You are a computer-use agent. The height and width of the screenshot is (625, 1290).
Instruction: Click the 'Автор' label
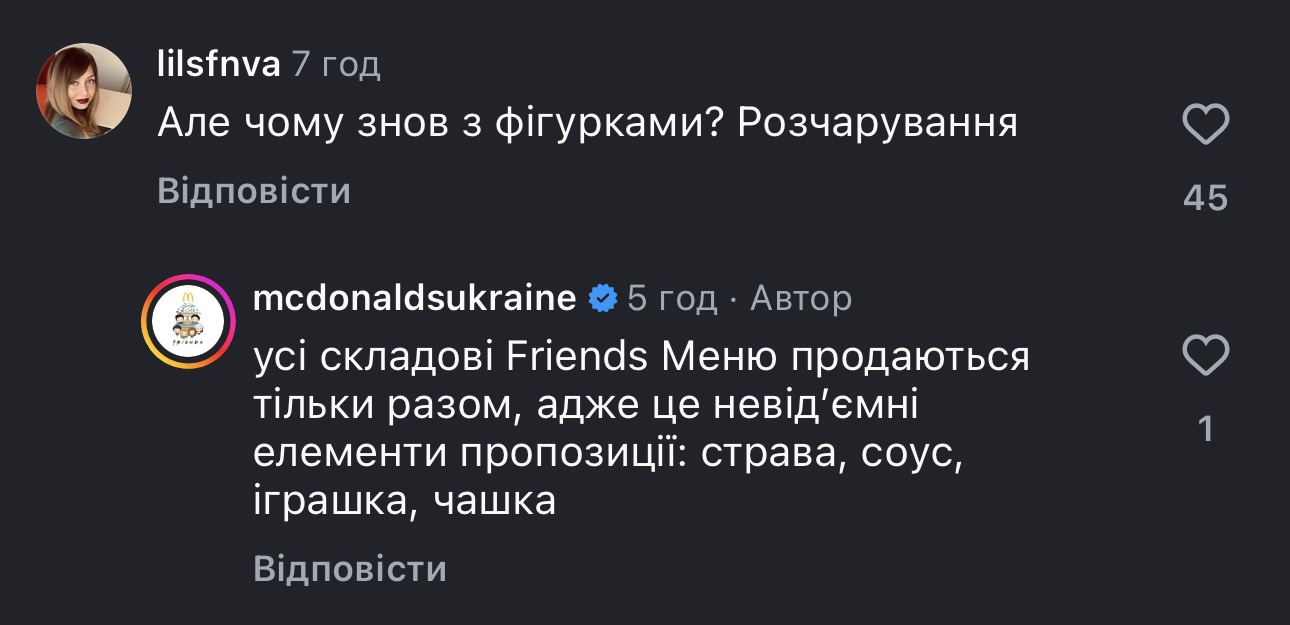point(801,298)
